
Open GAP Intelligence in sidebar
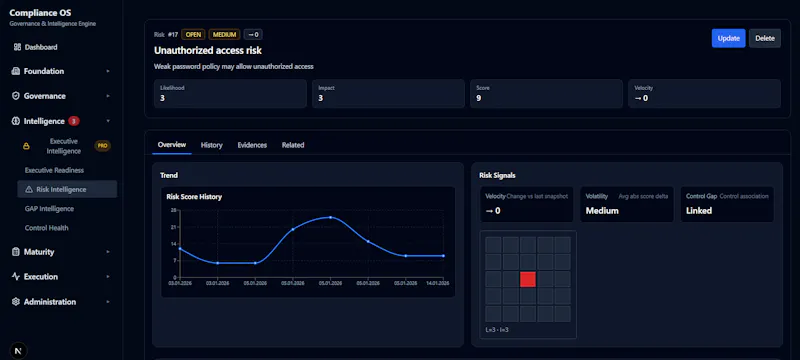[49, 209]
